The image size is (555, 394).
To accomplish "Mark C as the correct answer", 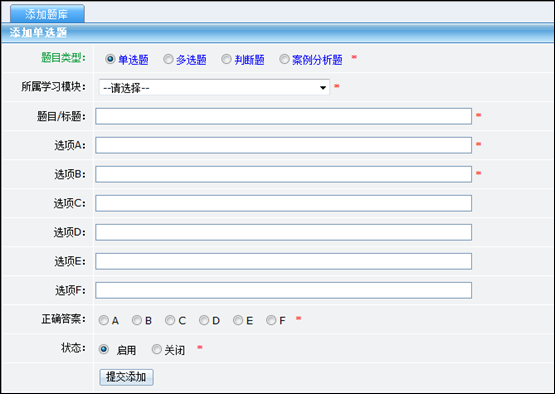I will (x=170, y=320).
